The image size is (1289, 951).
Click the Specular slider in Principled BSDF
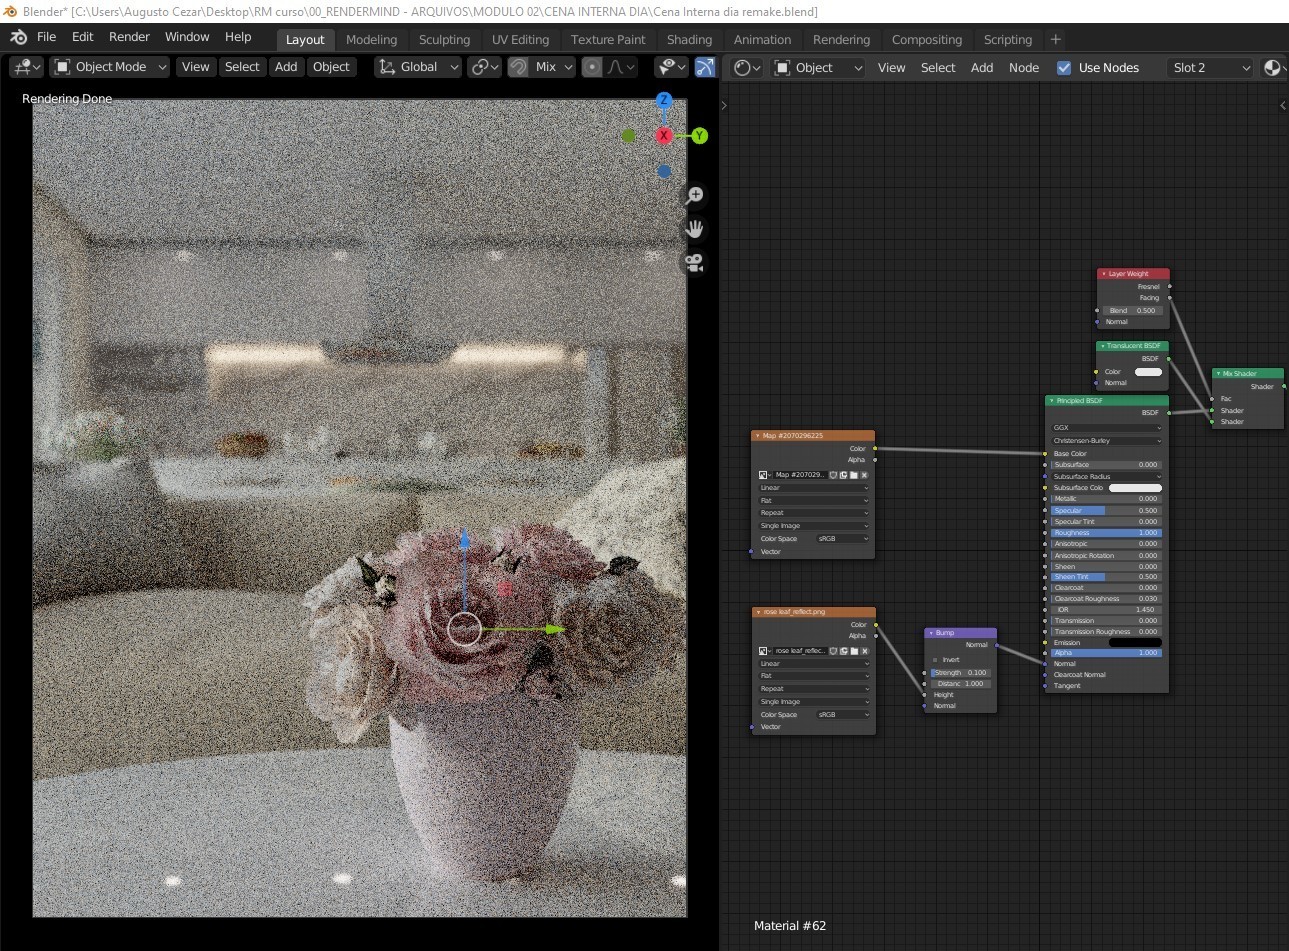click(1107, 511)
